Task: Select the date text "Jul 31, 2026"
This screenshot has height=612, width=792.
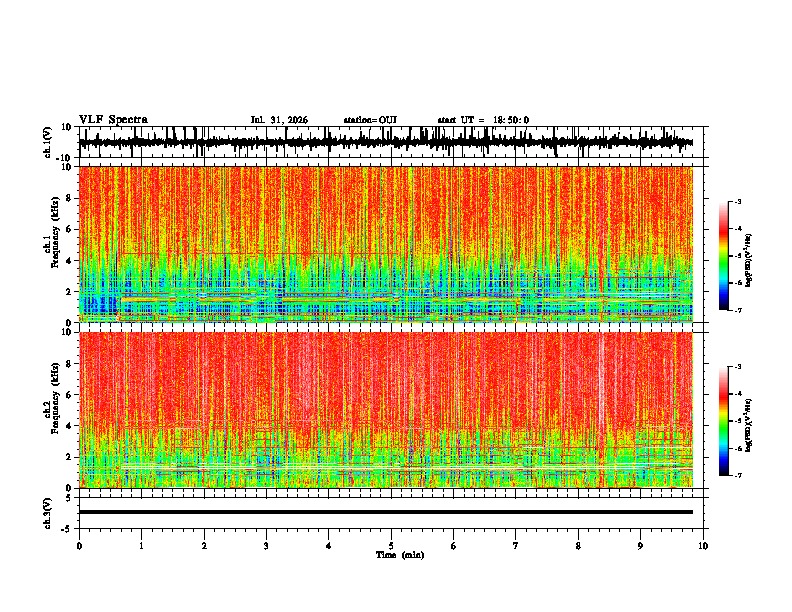Action: click(x=279, y=120)
